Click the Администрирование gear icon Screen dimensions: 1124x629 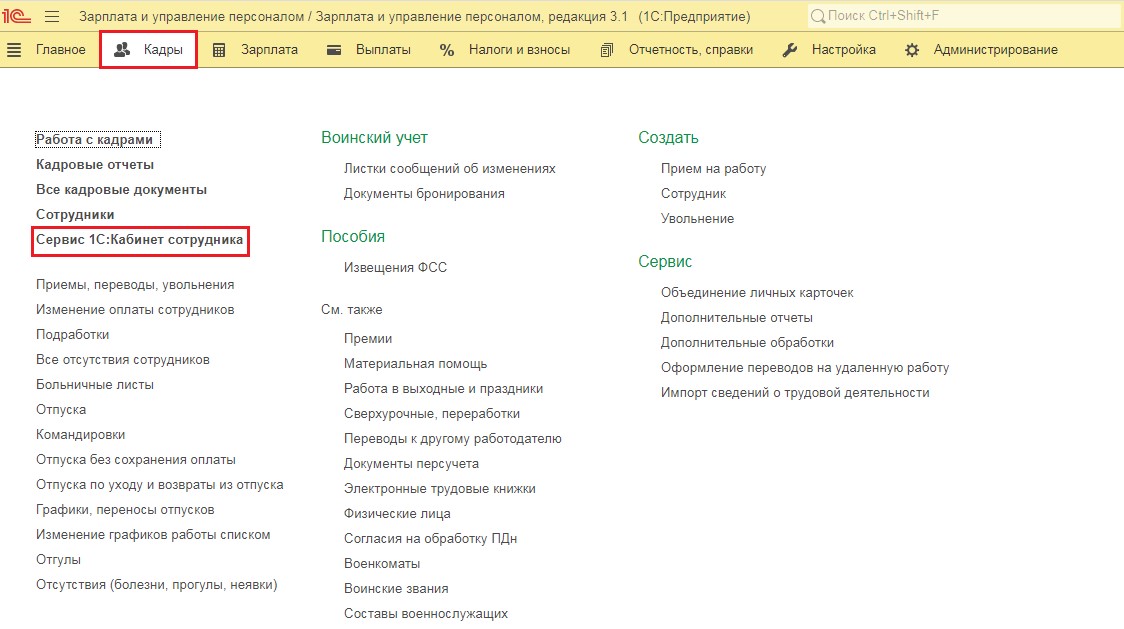coord(912,50)
